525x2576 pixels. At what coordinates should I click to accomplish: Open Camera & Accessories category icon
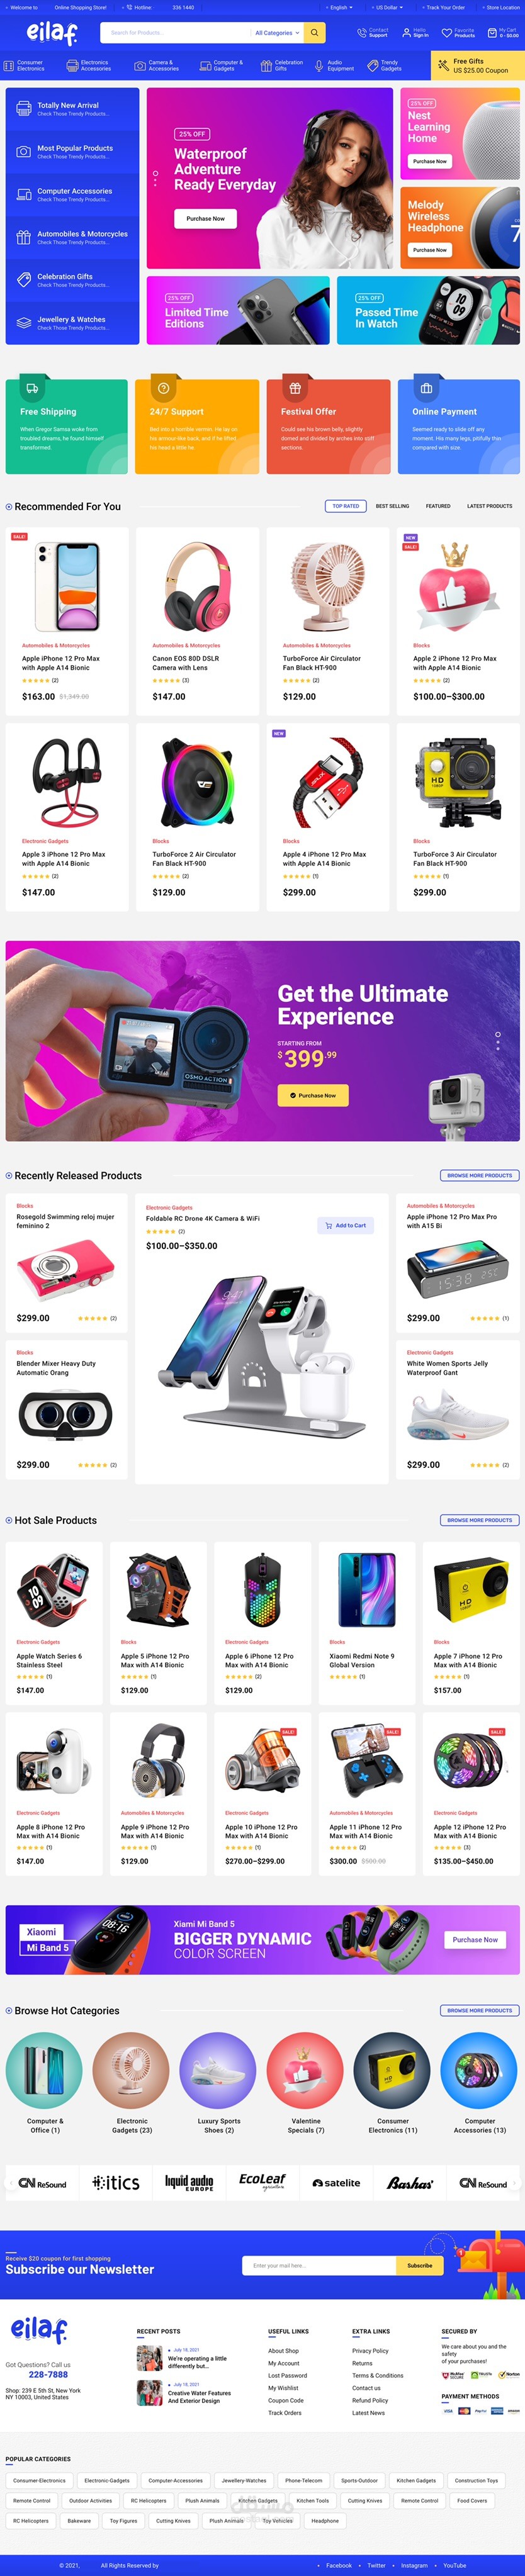coord(140,66)
